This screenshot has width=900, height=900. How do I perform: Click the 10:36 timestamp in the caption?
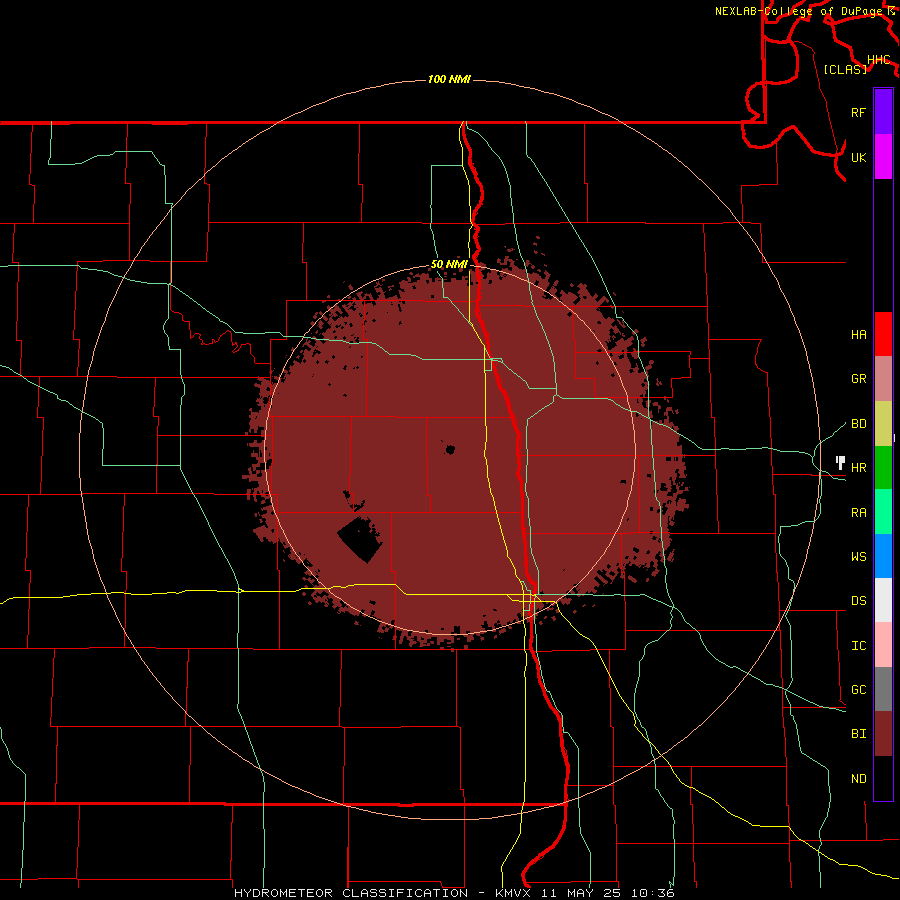[652, 893]
